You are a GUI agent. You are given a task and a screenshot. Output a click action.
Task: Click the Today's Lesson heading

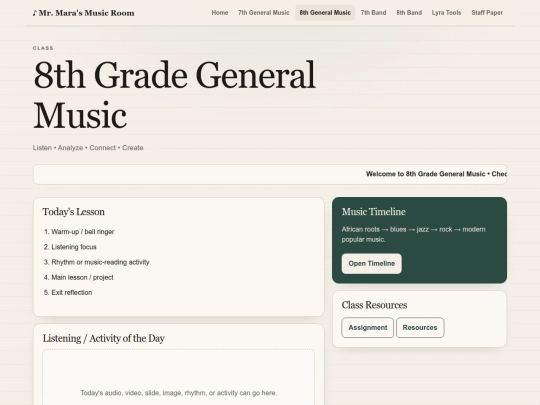pyautogui.click(x=74, y=212)
